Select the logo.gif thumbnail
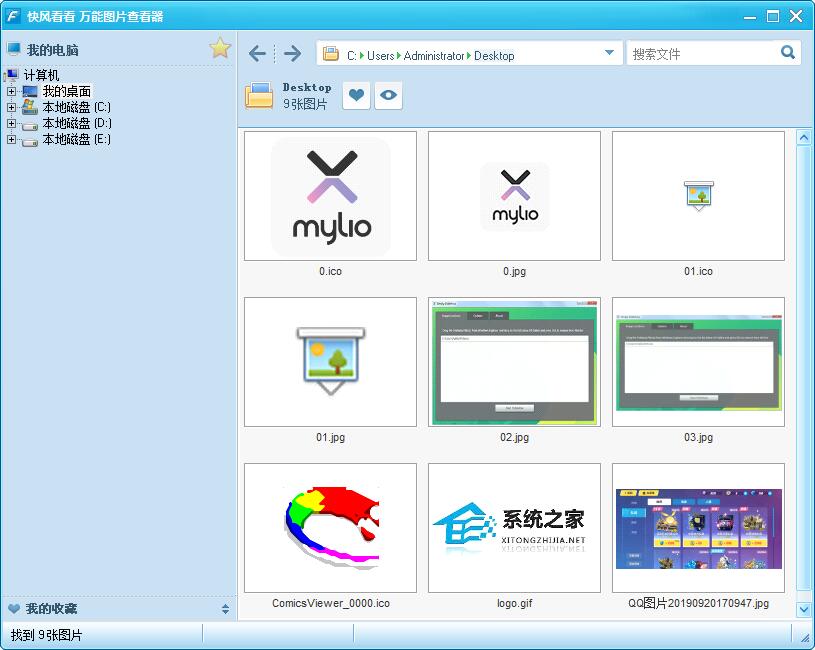Image resolution: width=815 pixels, height=650 pixels. 514,528
